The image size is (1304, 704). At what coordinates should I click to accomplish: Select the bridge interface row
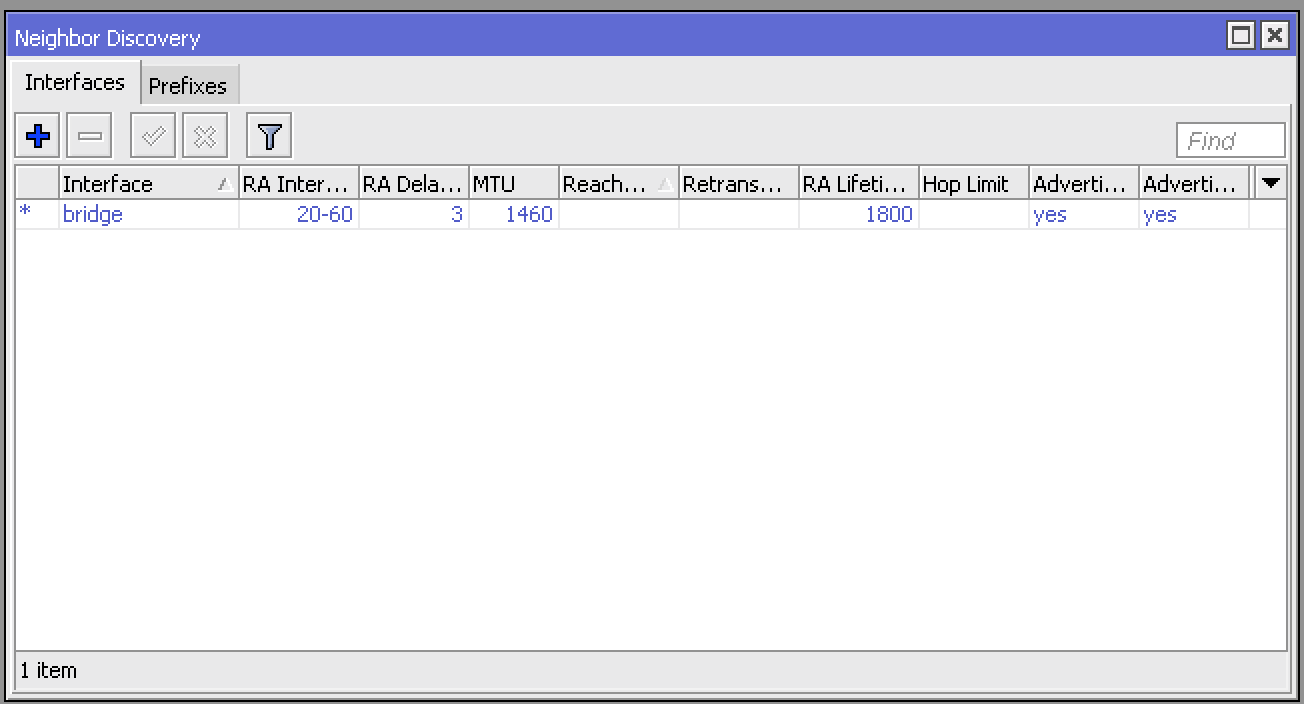coord(93,215)
